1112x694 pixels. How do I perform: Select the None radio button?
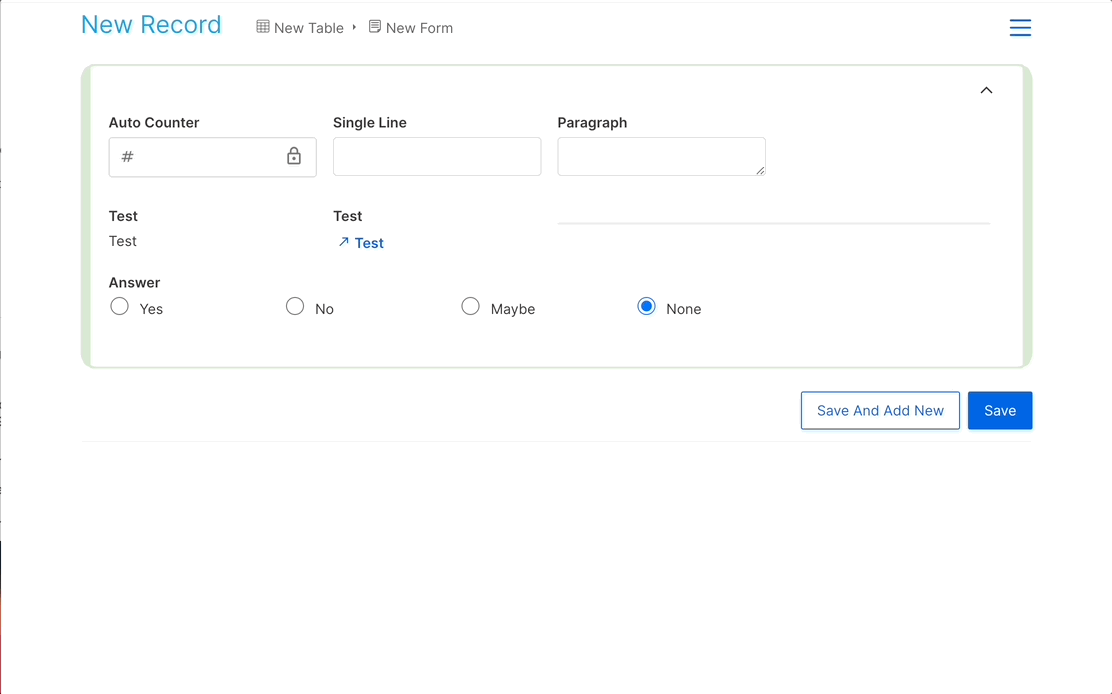(646, 307)
